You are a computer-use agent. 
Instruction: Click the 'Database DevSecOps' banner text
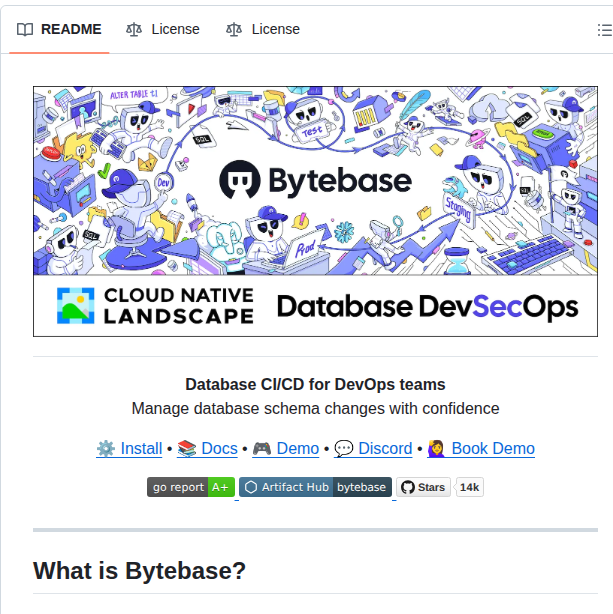[428, 307]
